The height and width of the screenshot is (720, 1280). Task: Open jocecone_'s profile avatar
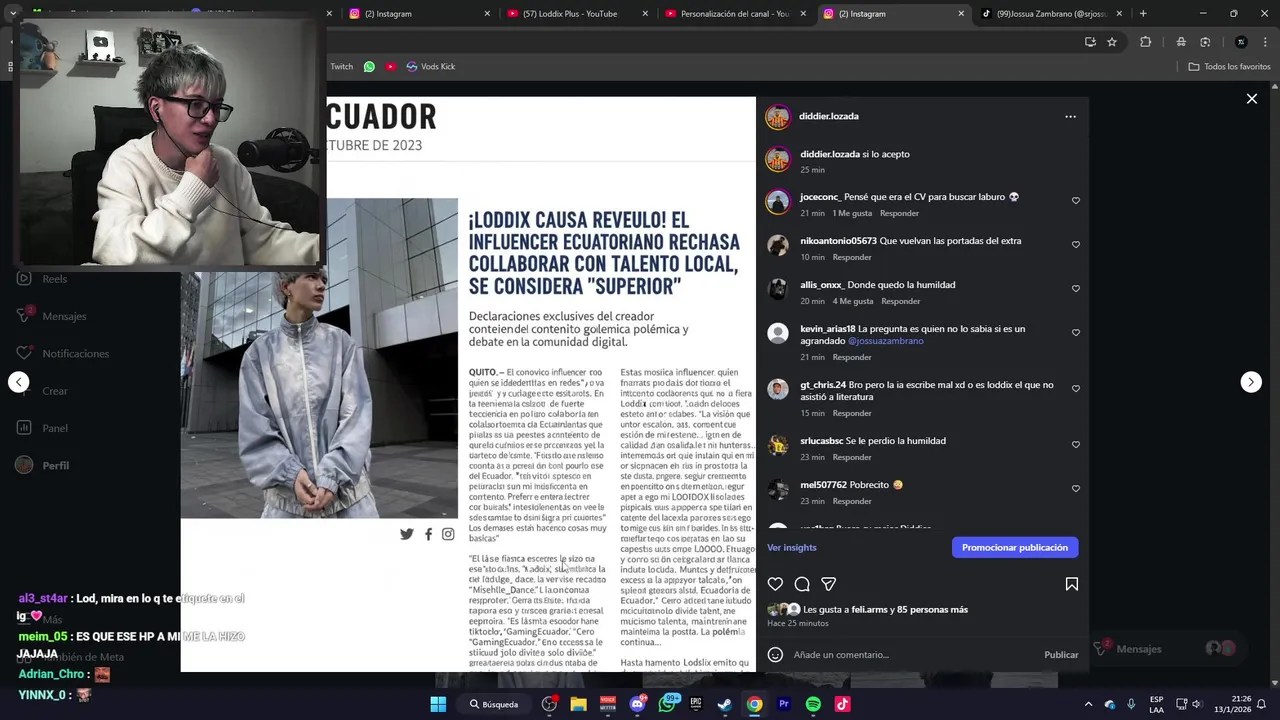[778, 201]
